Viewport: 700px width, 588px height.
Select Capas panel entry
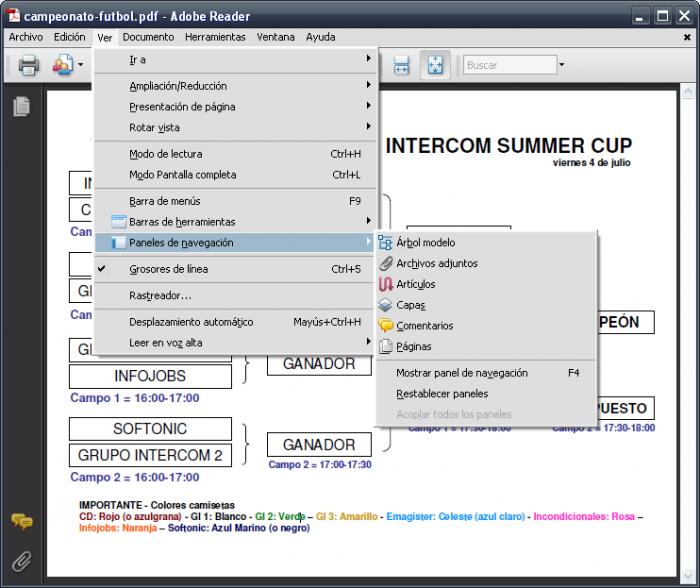tap(486, 305)
